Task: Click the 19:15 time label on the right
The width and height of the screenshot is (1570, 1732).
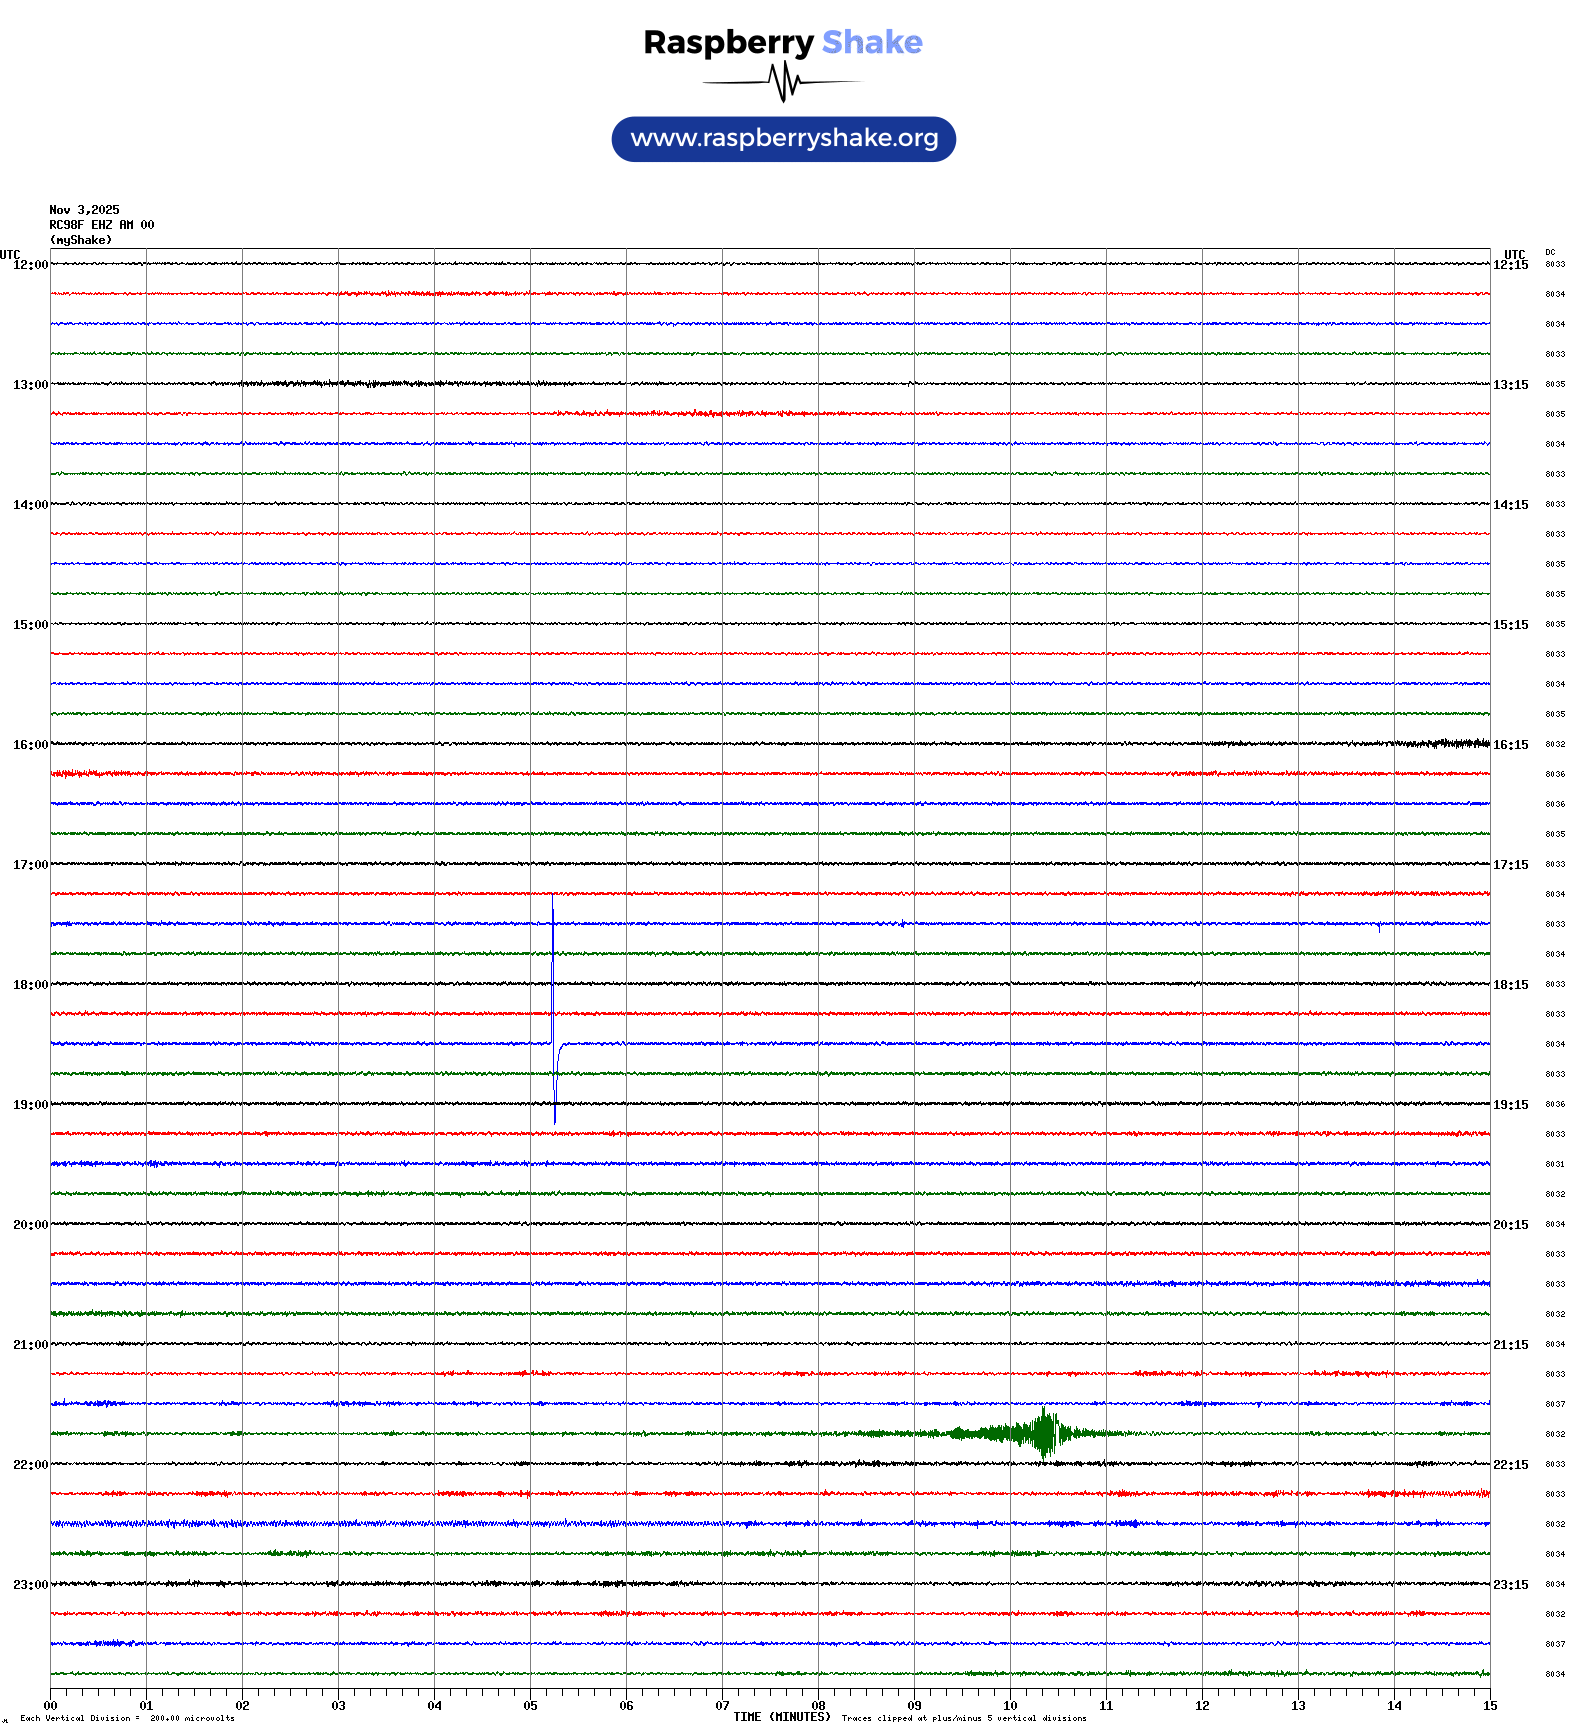Action: pos(1510,1105)
